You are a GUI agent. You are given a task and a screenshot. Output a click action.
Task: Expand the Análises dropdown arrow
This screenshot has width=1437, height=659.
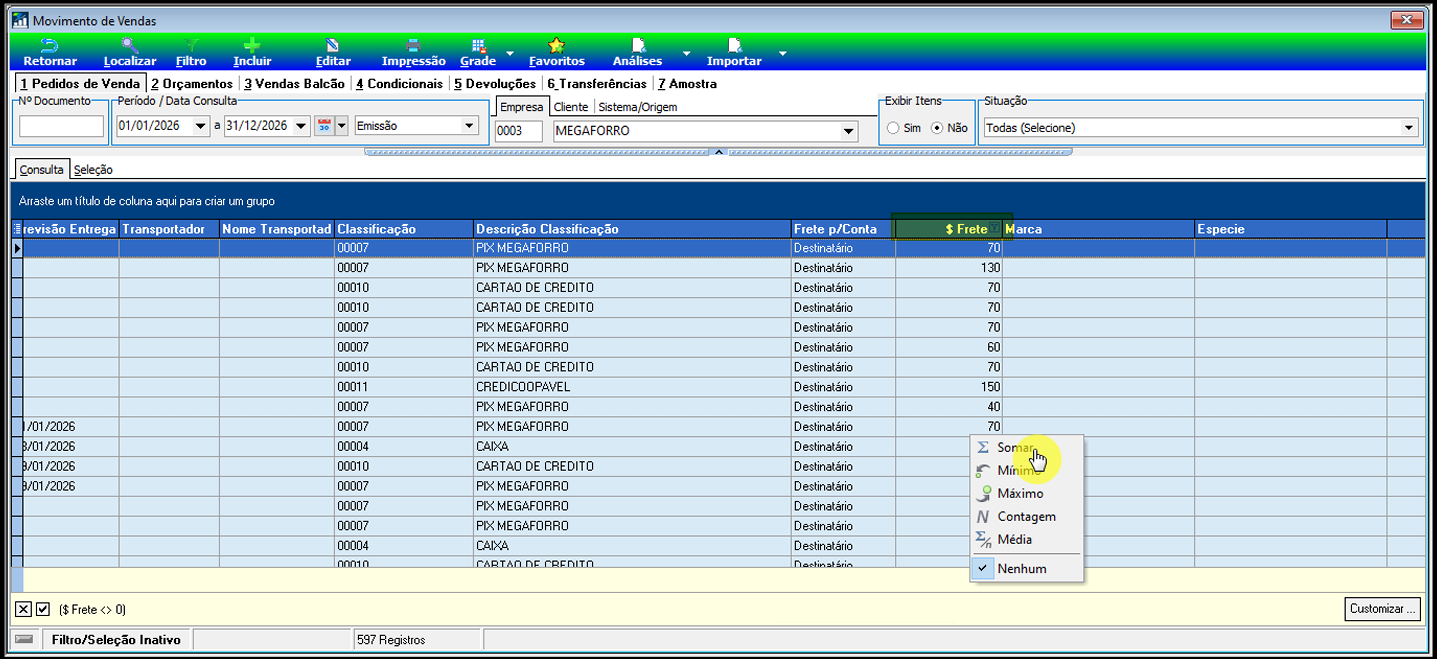click(x=686, y=53)
